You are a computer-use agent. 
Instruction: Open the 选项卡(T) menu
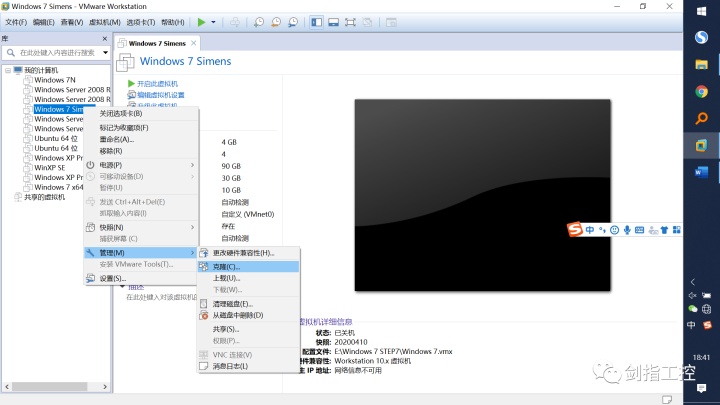tap(141, 22)
